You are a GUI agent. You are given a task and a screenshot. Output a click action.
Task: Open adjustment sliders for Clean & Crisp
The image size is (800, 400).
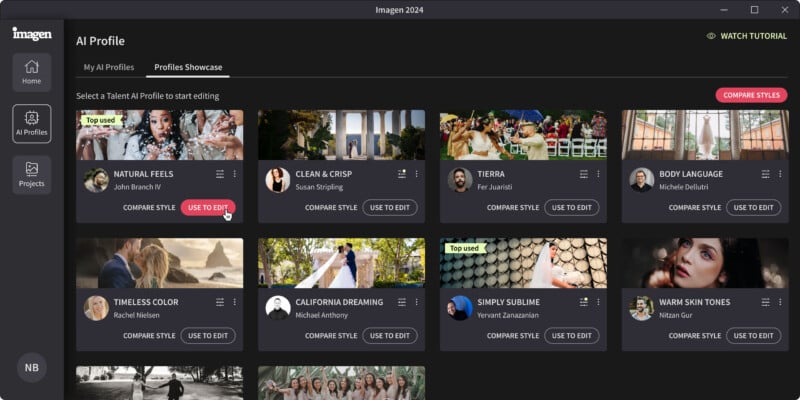point(402,174)
